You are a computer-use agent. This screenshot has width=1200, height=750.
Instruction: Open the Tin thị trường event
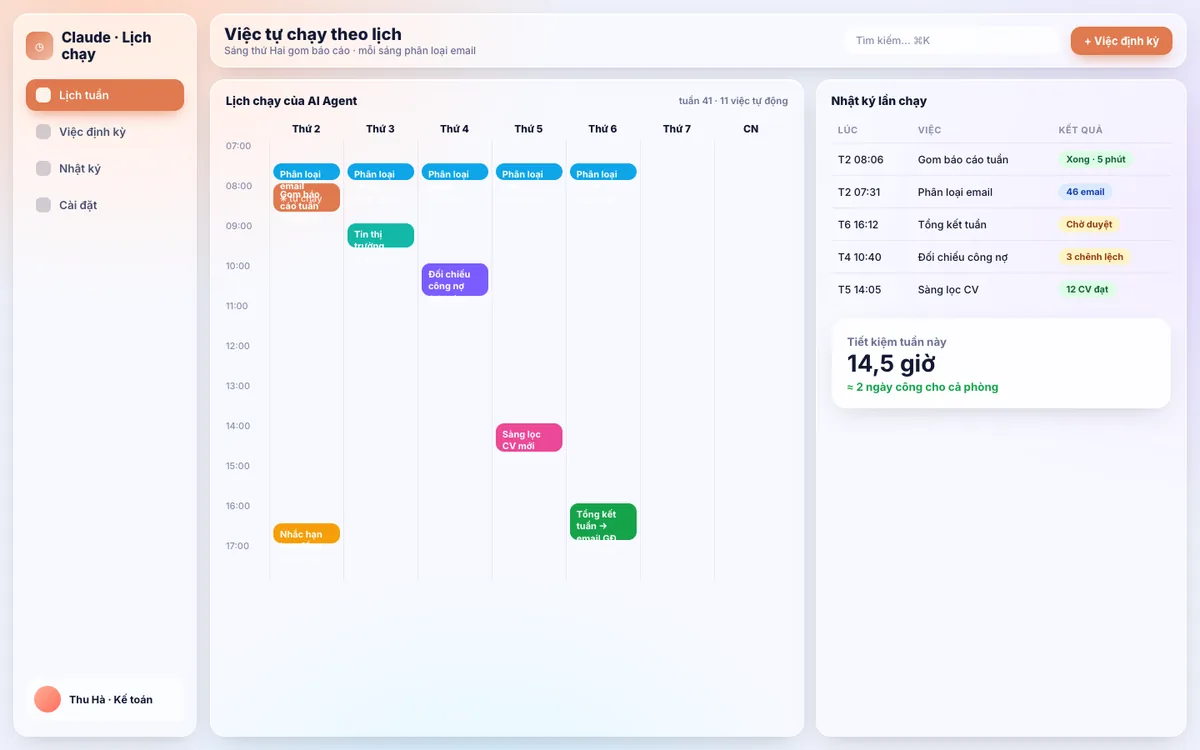click(x=380, y=235)
